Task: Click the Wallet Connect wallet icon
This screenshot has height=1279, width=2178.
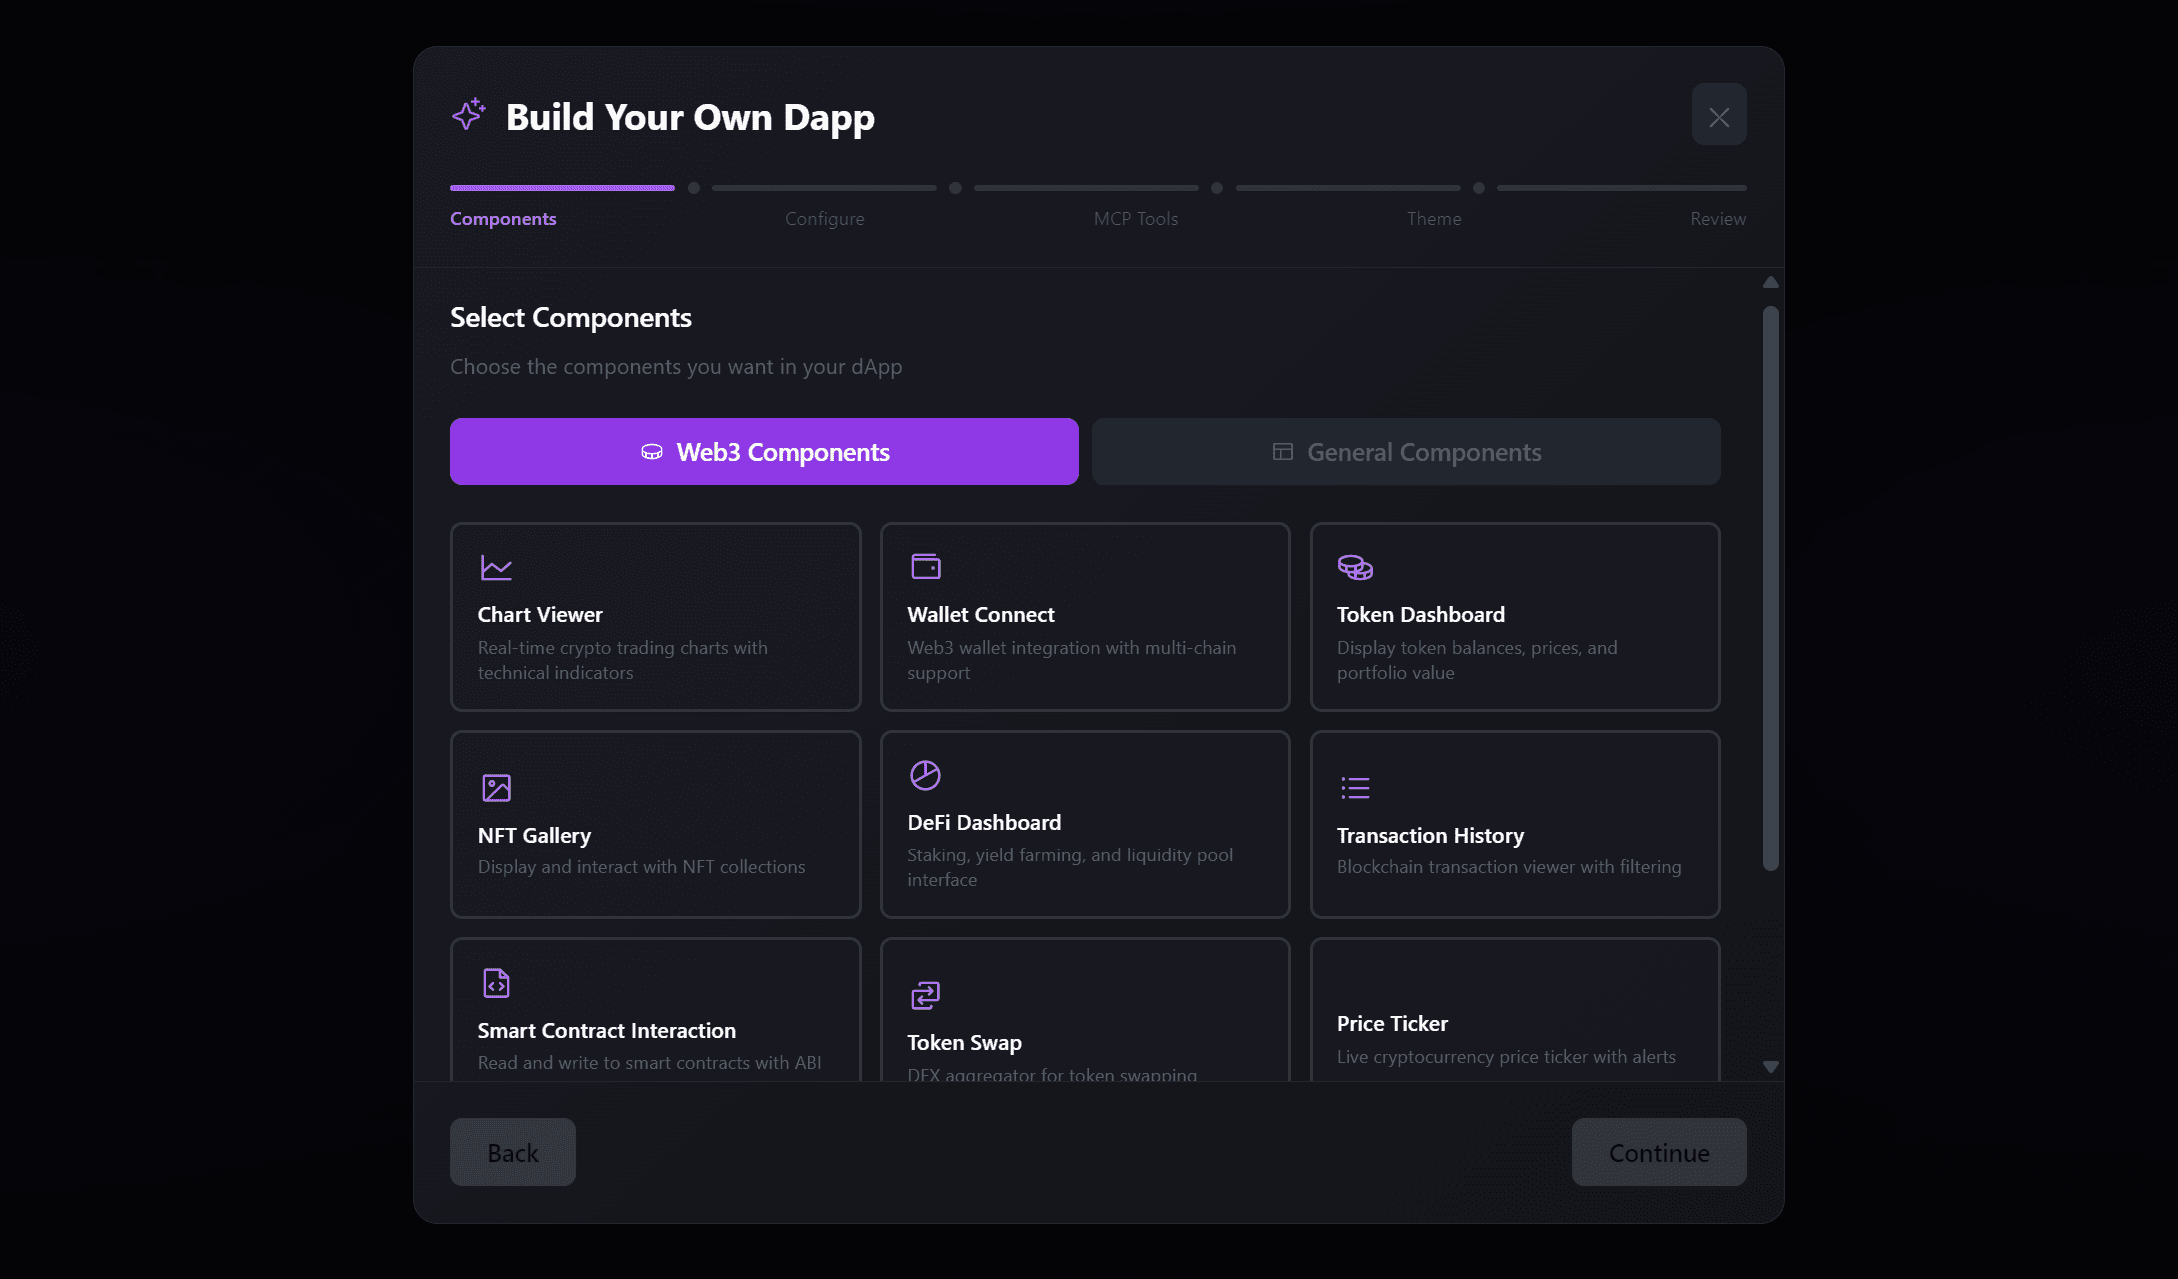Action: click(926, 566)
